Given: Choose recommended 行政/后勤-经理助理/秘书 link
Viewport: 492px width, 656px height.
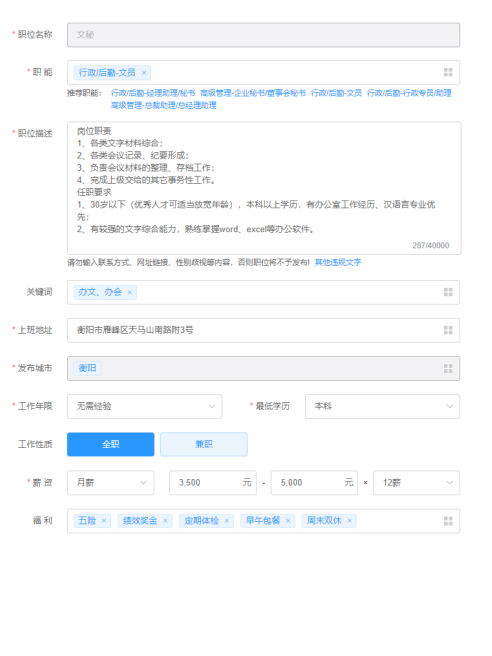Looking at the screenshot, I should point(153,93).
